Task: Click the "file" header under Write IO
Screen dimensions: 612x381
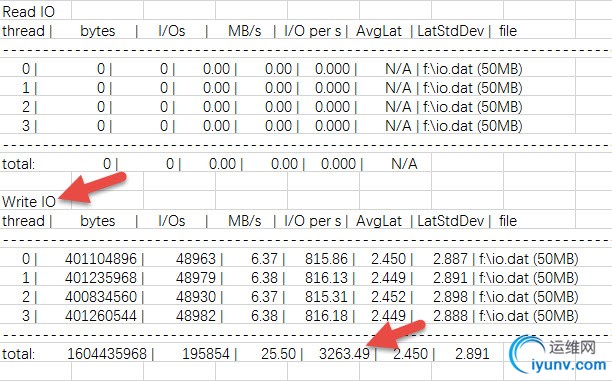Action: click(508, 221)
